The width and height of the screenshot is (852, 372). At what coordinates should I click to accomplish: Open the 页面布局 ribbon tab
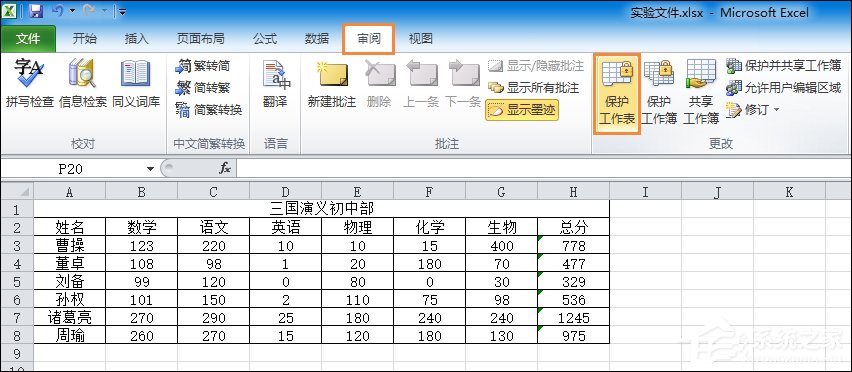pos(201,39)
